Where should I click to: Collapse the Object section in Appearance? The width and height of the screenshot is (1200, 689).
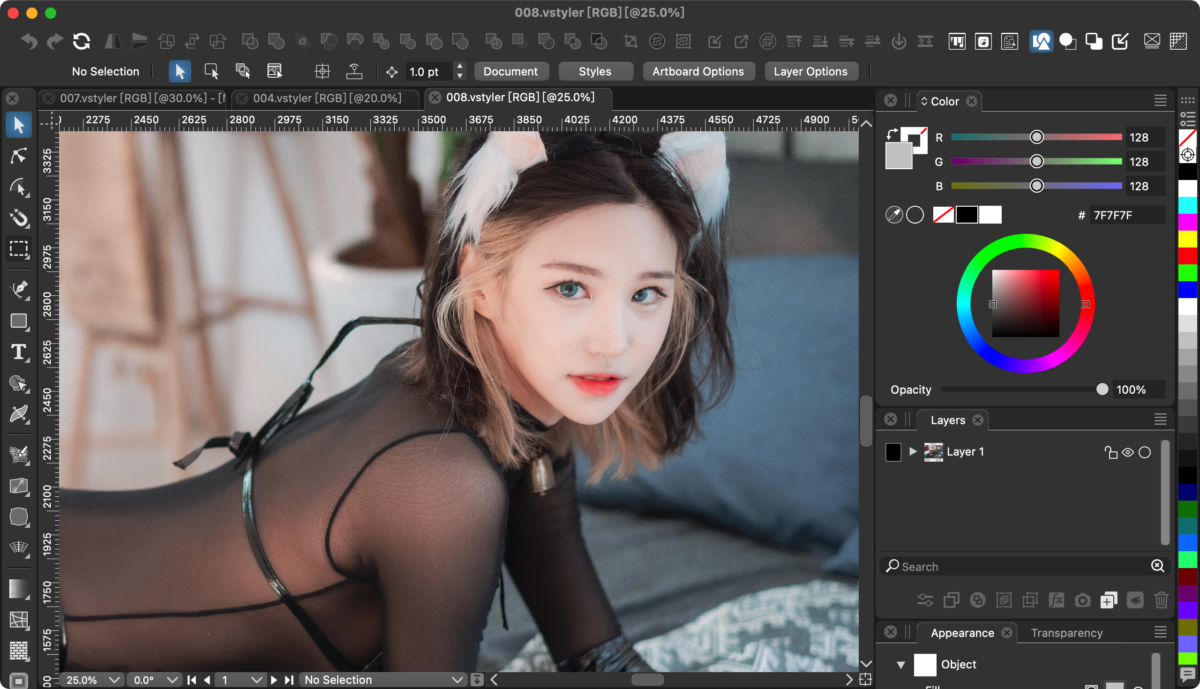(901, 664)
